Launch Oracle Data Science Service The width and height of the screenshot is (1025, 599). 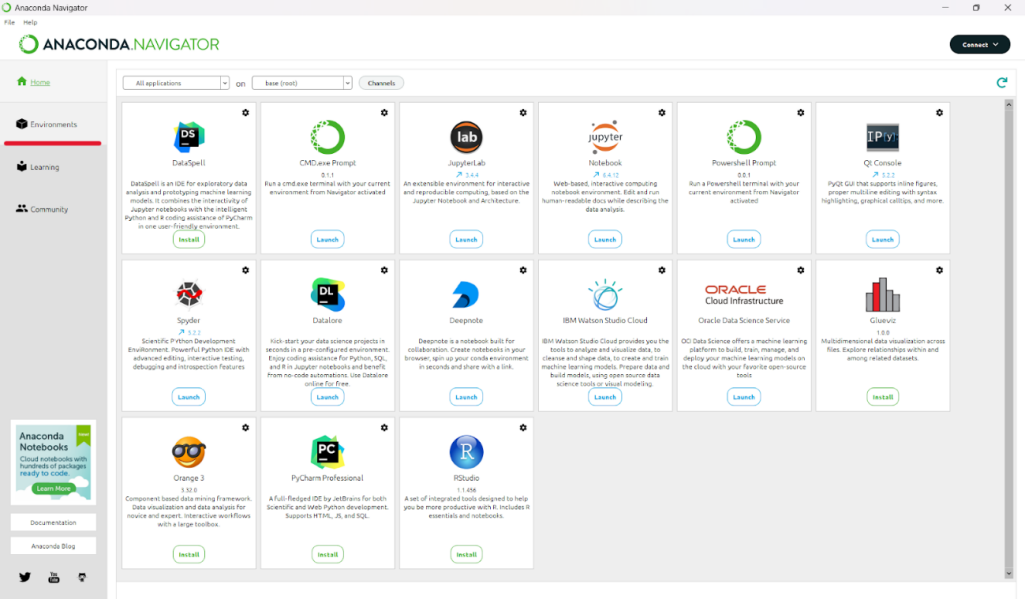744,397
